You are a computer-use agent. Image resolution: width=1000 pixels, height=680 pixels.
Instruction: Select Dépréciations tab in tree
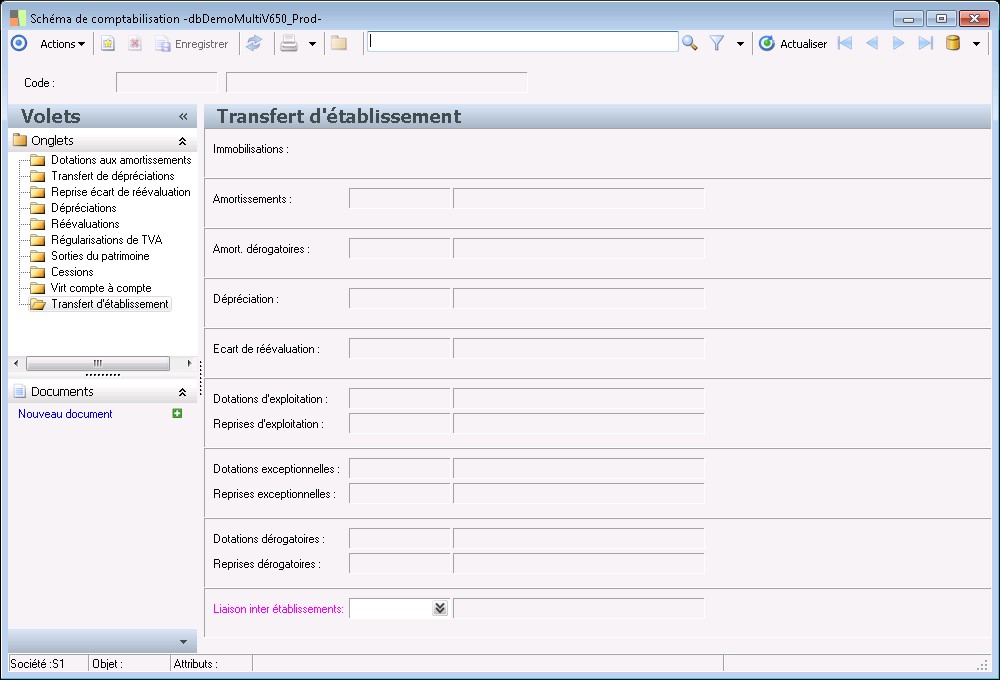pyautogui.click(x=84, y=208)
